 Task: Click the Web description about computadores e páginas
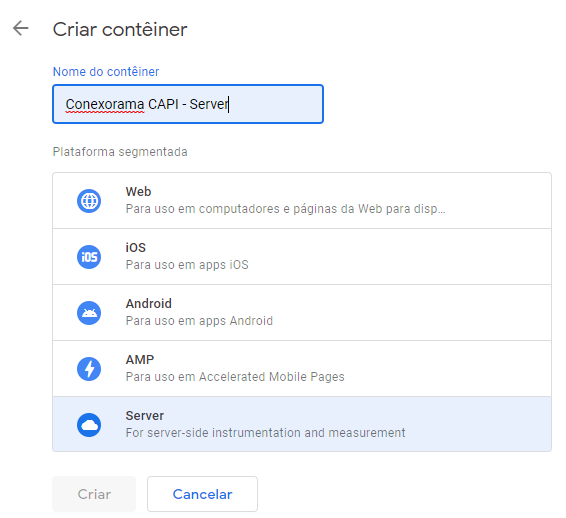point(285,209)
